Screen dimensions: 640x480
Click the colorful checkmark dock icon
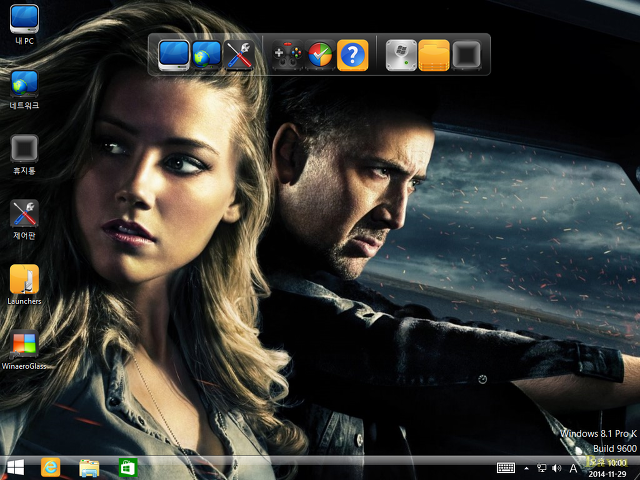coord(320,55)
